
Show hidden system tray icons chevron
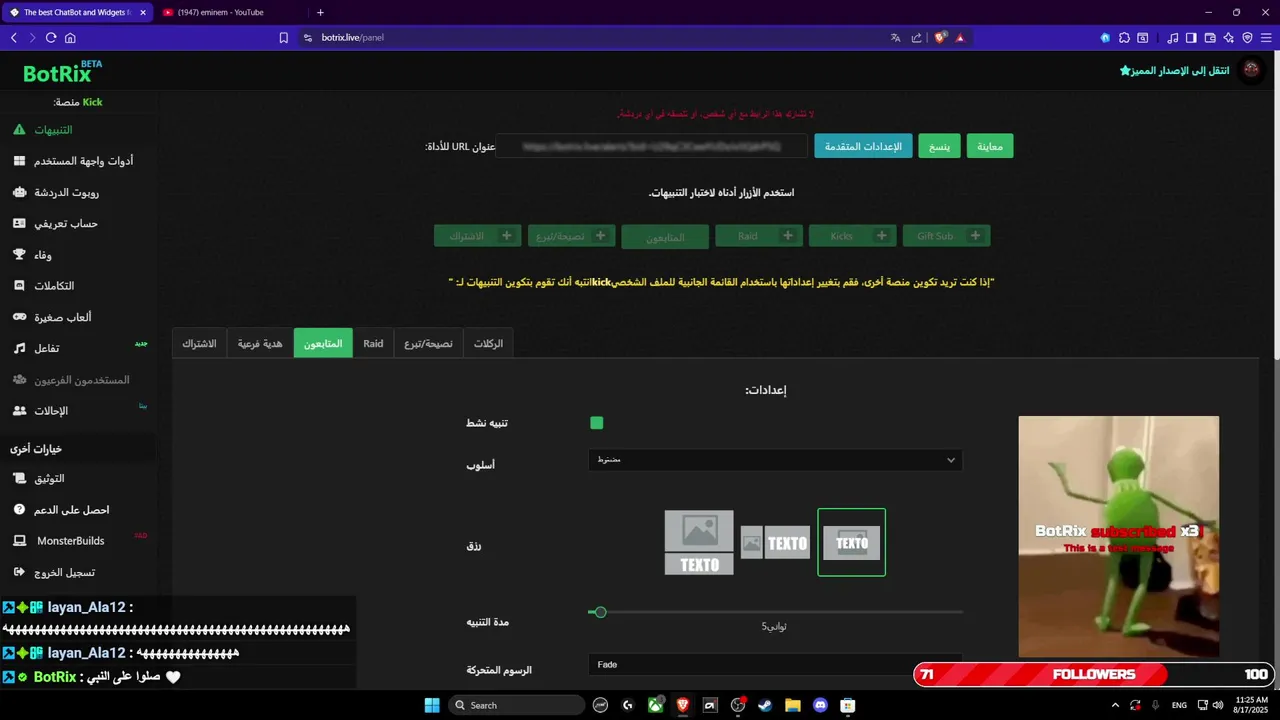pyautogui.click(x=1115, y=705)
